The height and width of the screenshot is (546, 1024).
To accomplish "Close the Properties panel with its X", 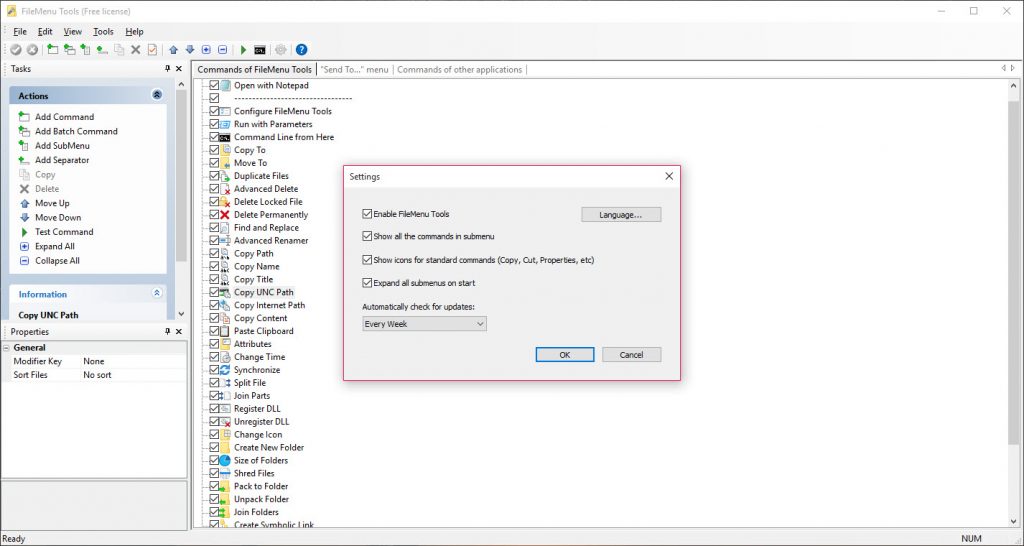I will [x=179, y=332].
